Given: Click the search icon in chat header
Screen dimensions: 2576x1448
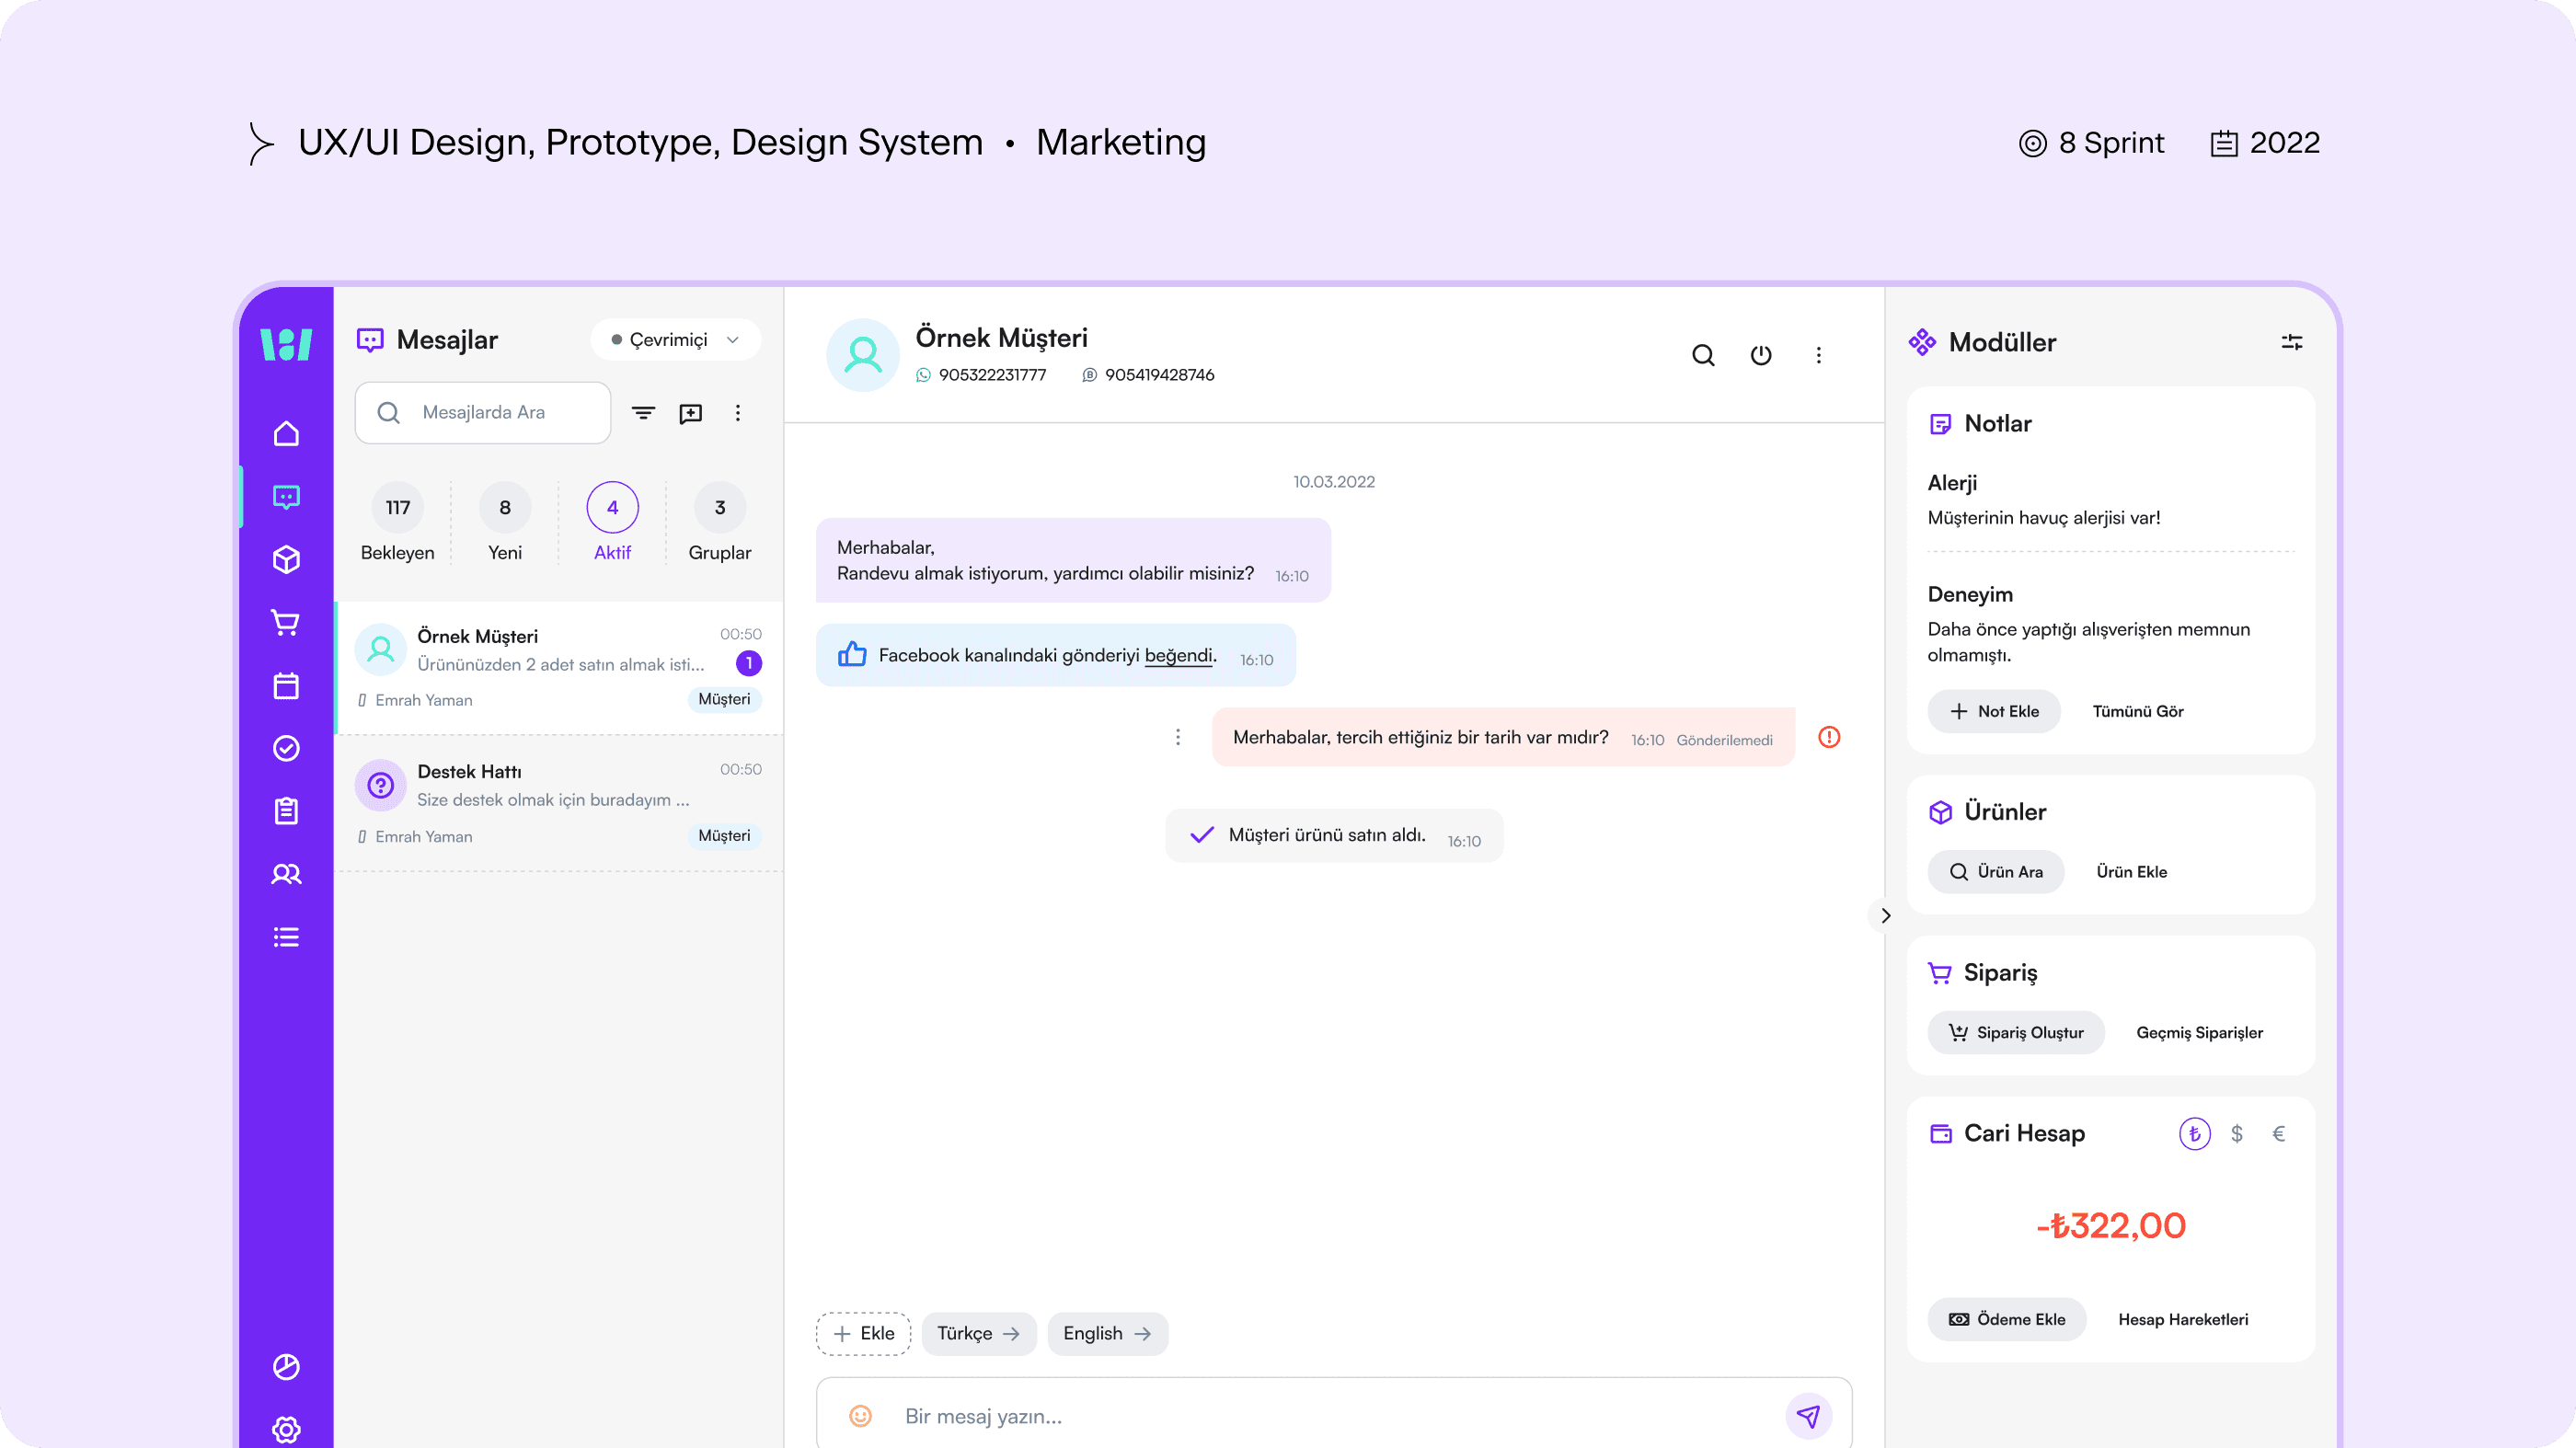Looking at the screenshot, I should (x=1703, y=355).
